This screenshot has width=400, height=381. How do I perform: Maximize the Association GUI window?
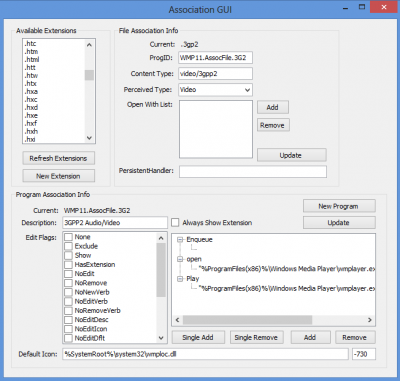tap(362, 7)
